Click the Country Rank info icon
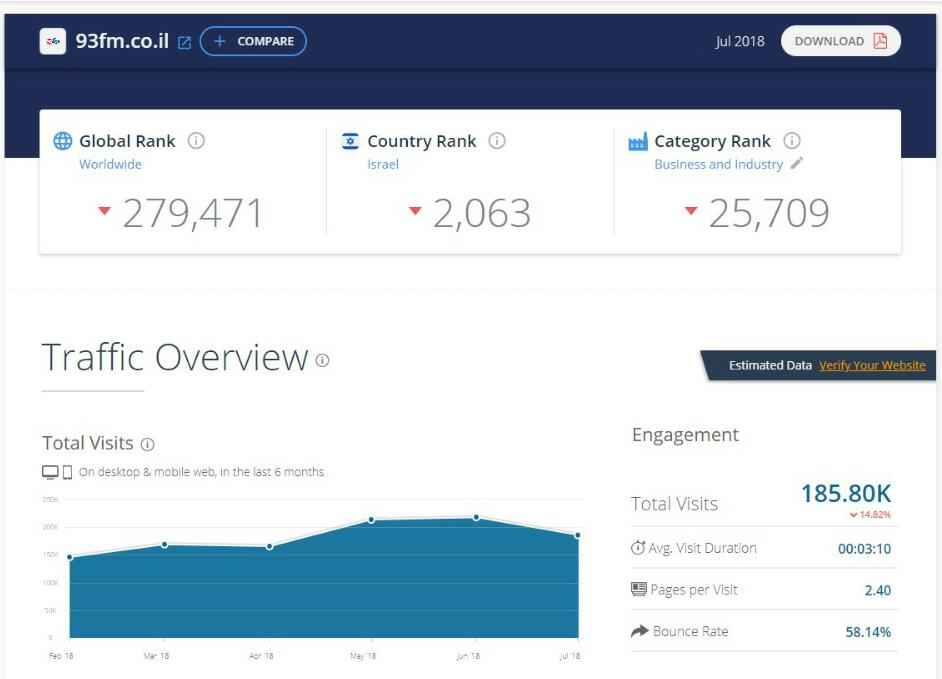The width and height of the screenshot is (942, 679). pos(497,141)
